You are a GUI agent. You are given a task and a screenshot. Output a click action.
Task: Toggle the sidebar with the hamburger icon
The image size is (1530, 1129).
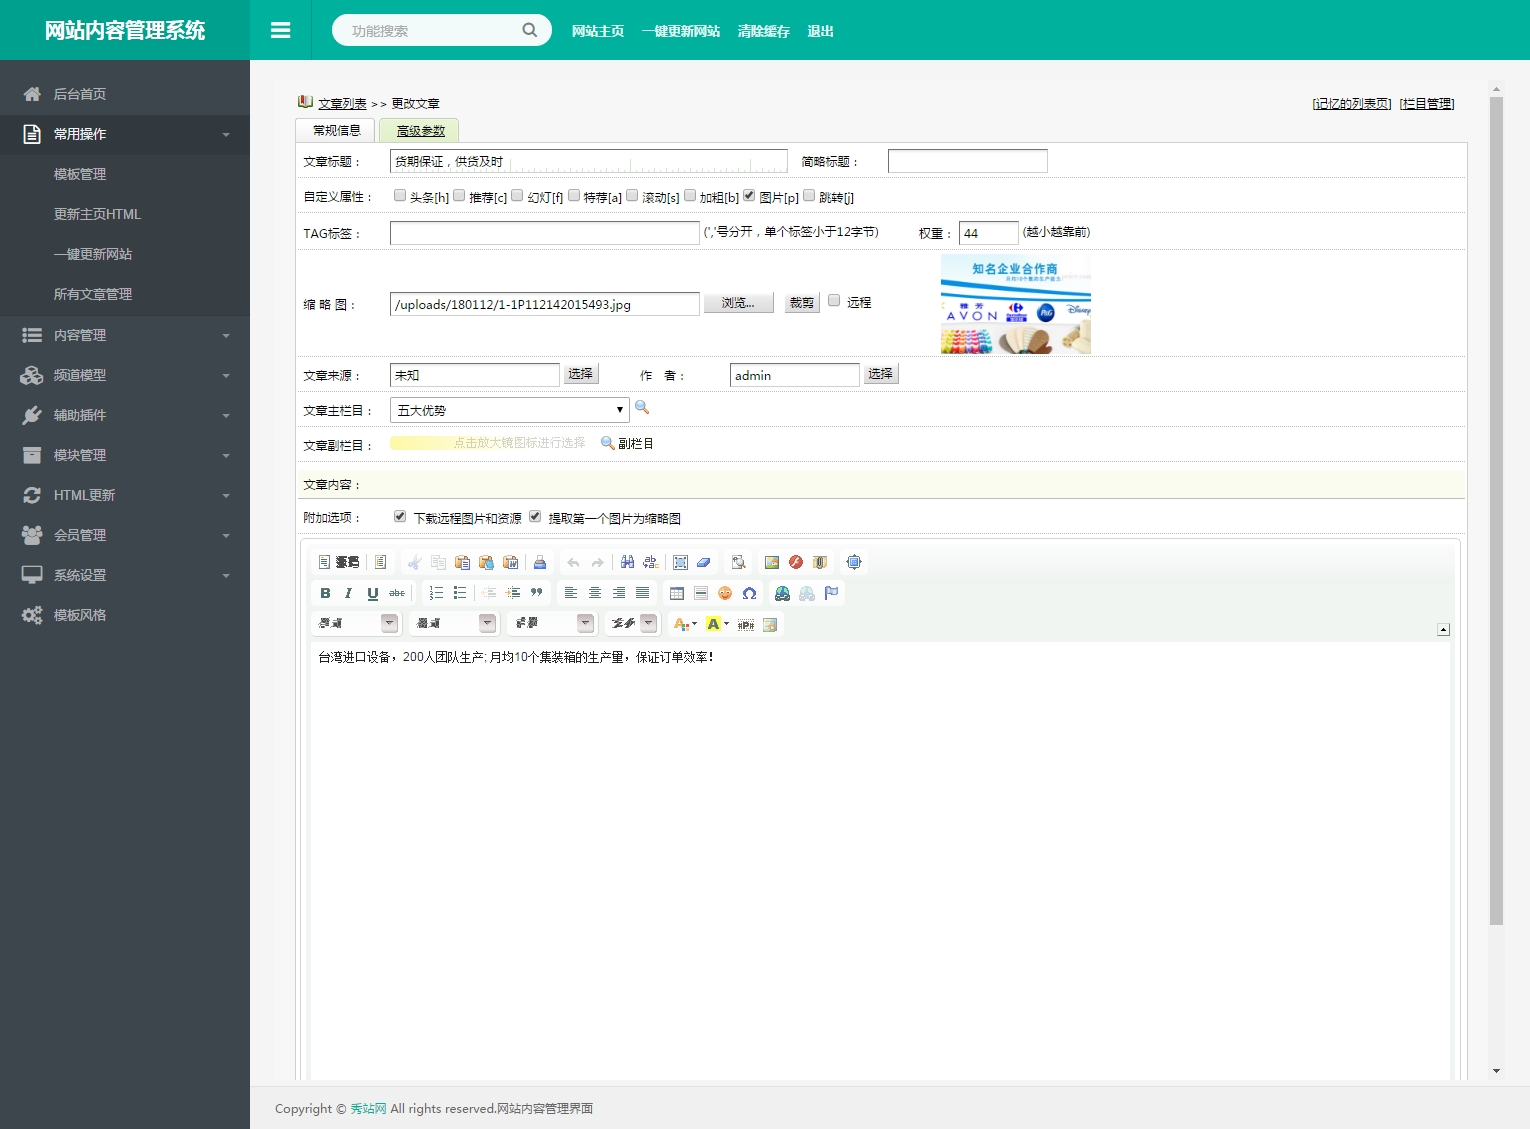click(x=280, y=31)
